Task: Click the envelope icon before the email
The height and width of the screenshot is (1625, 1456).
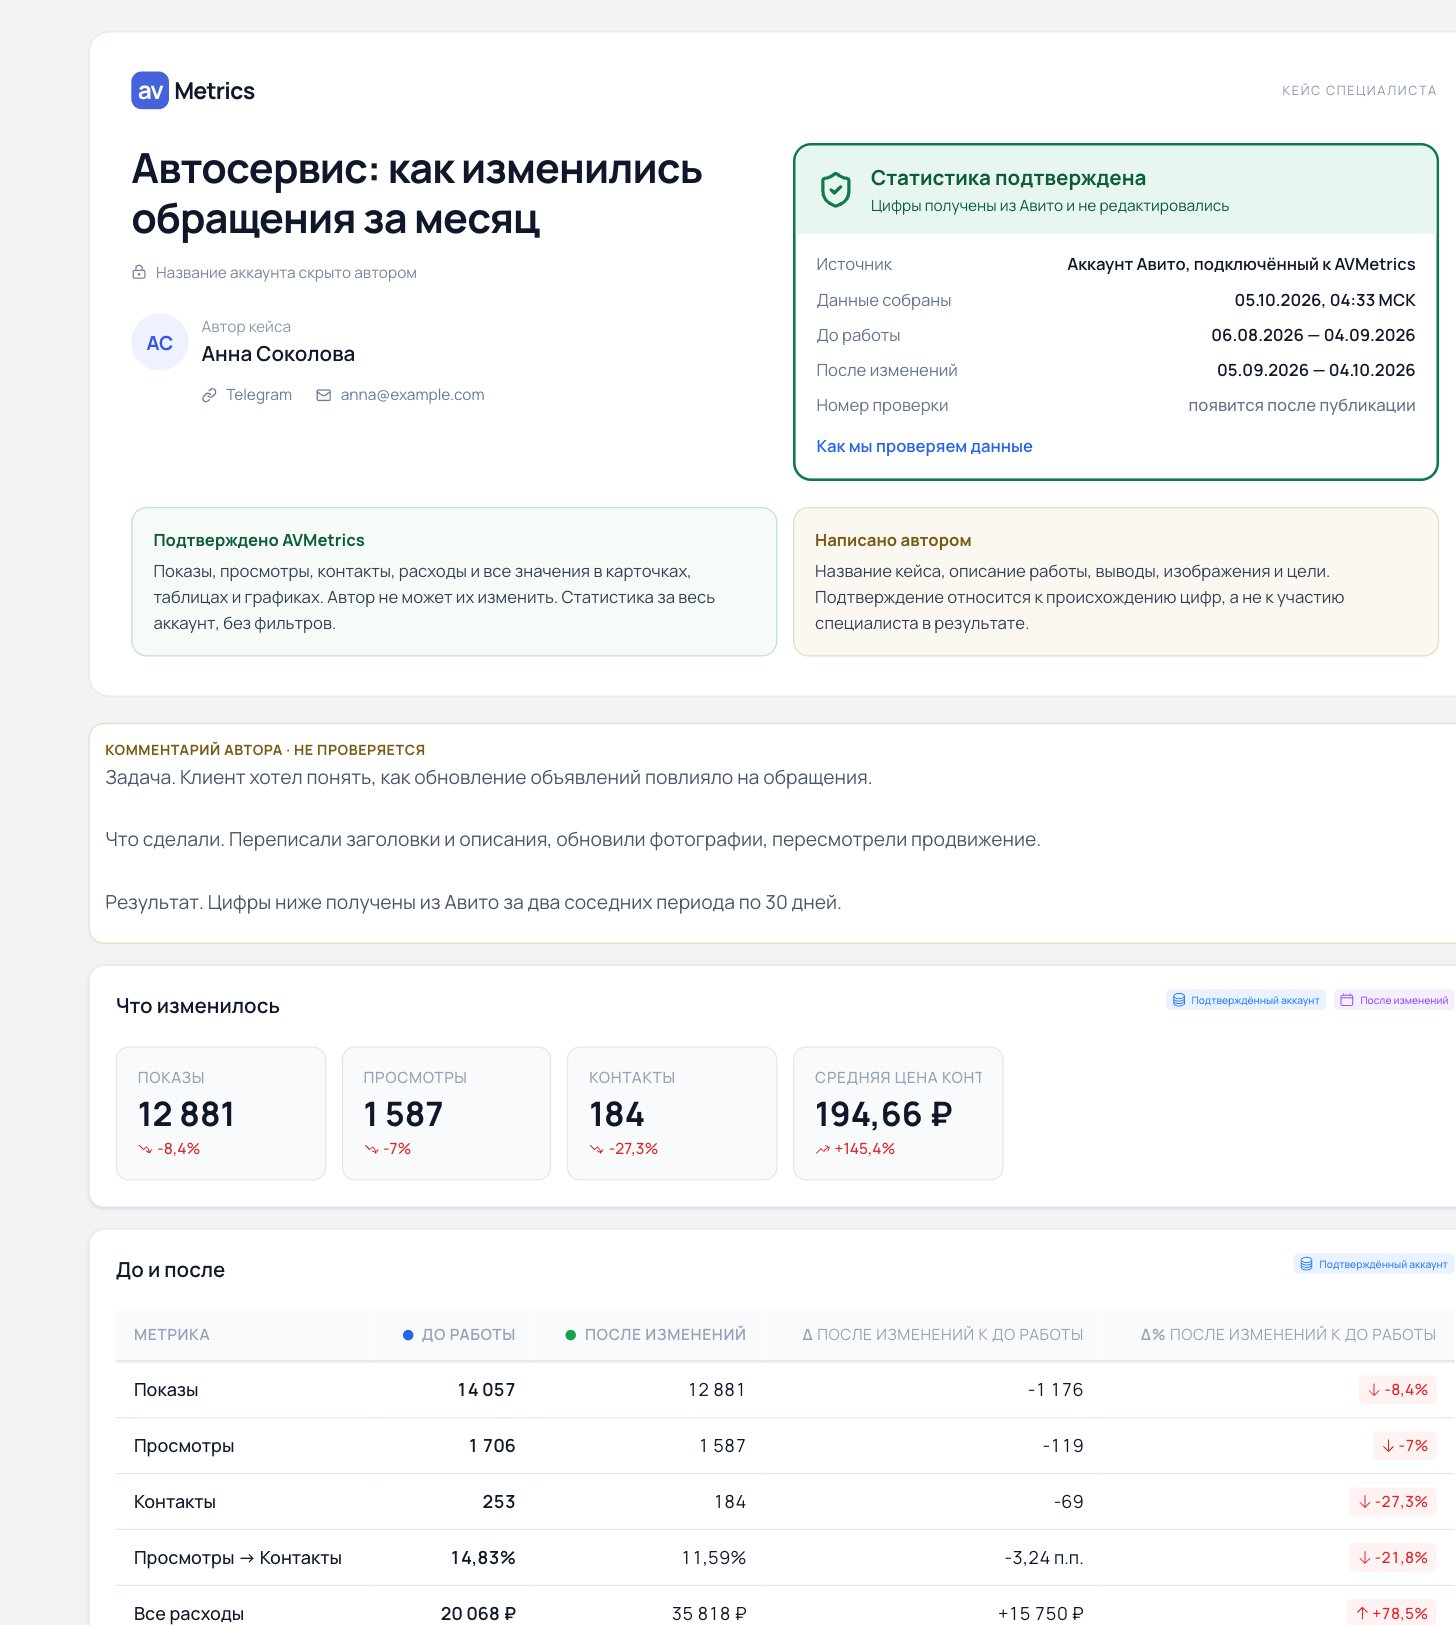Action: tap(324, 395)
